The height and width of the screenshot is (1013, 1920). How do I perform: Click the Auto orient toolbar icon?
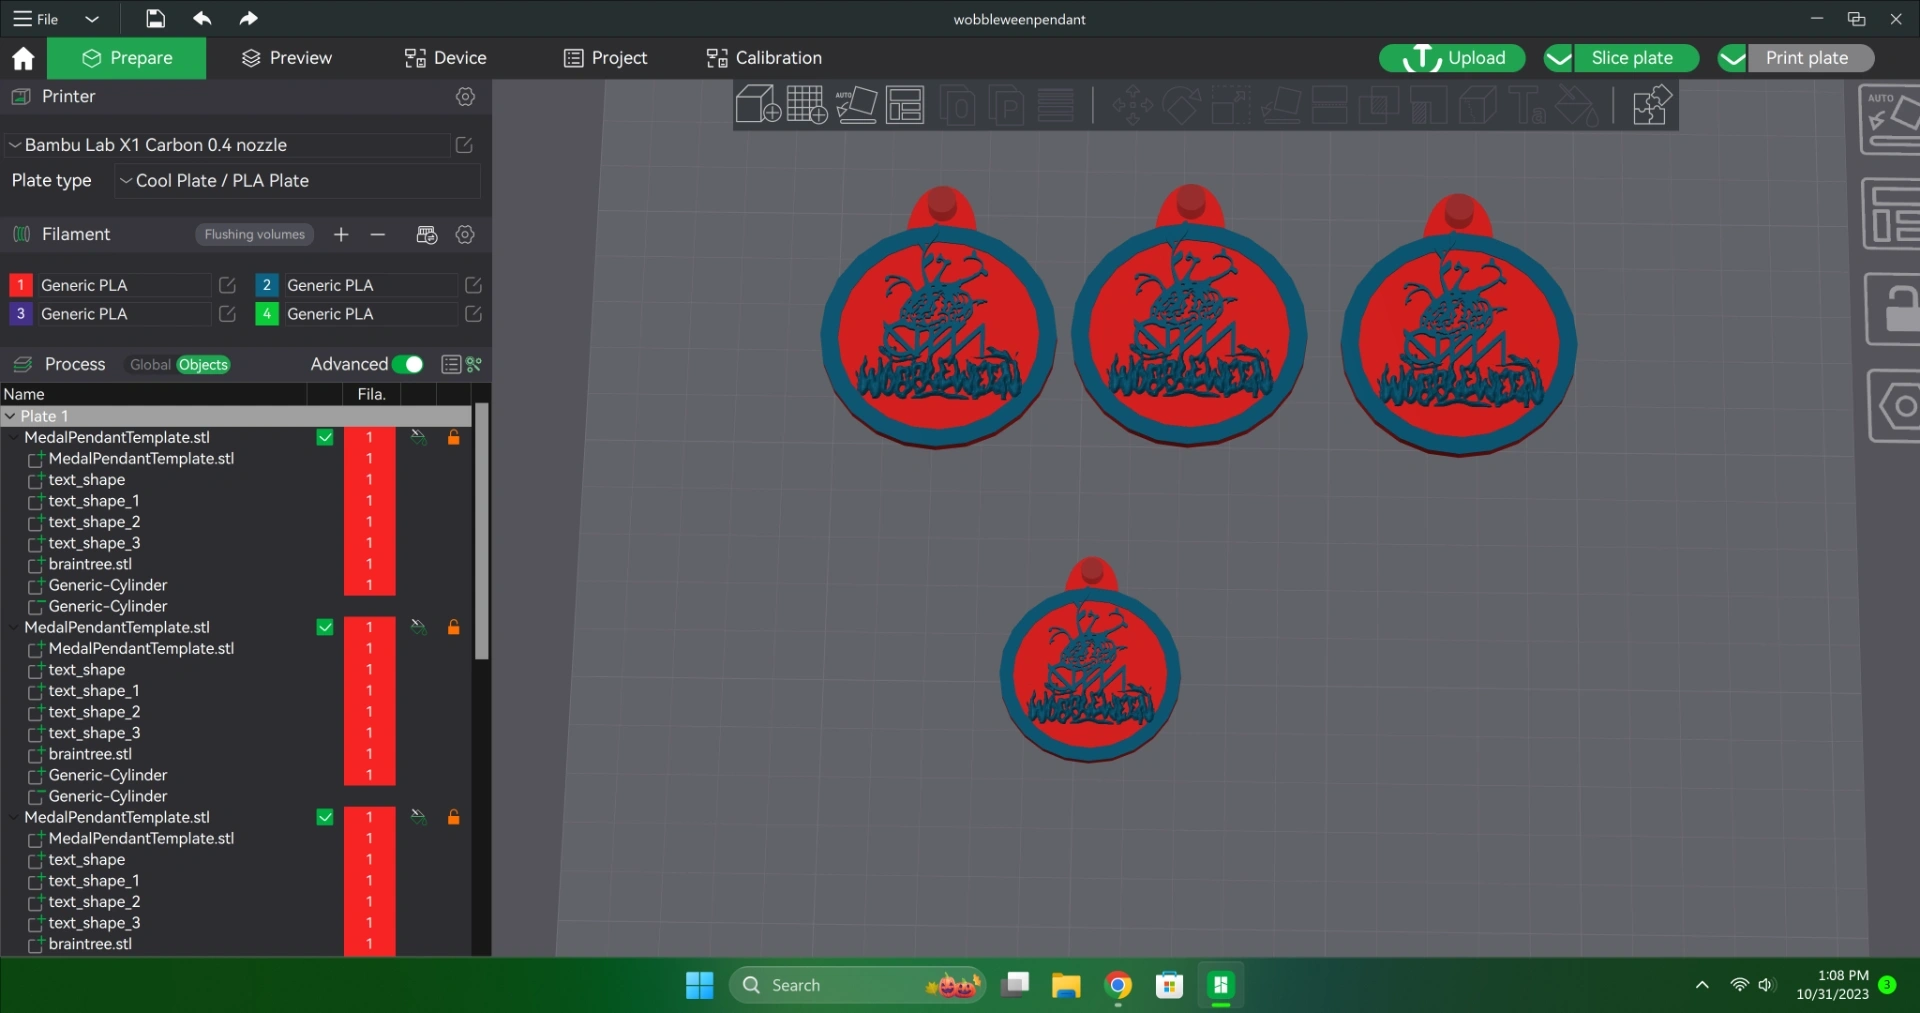click(x=856, y=104)
